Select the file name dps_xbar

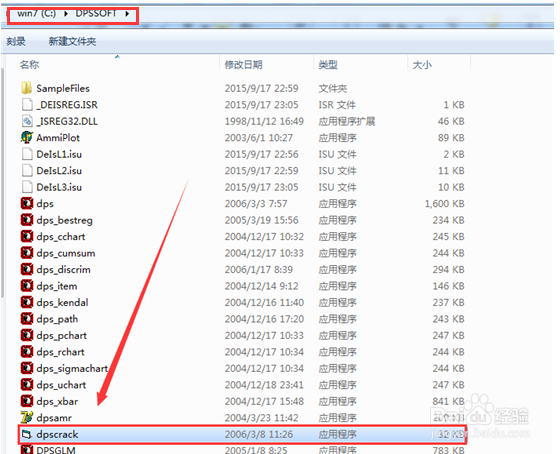[x=57, y=401]
